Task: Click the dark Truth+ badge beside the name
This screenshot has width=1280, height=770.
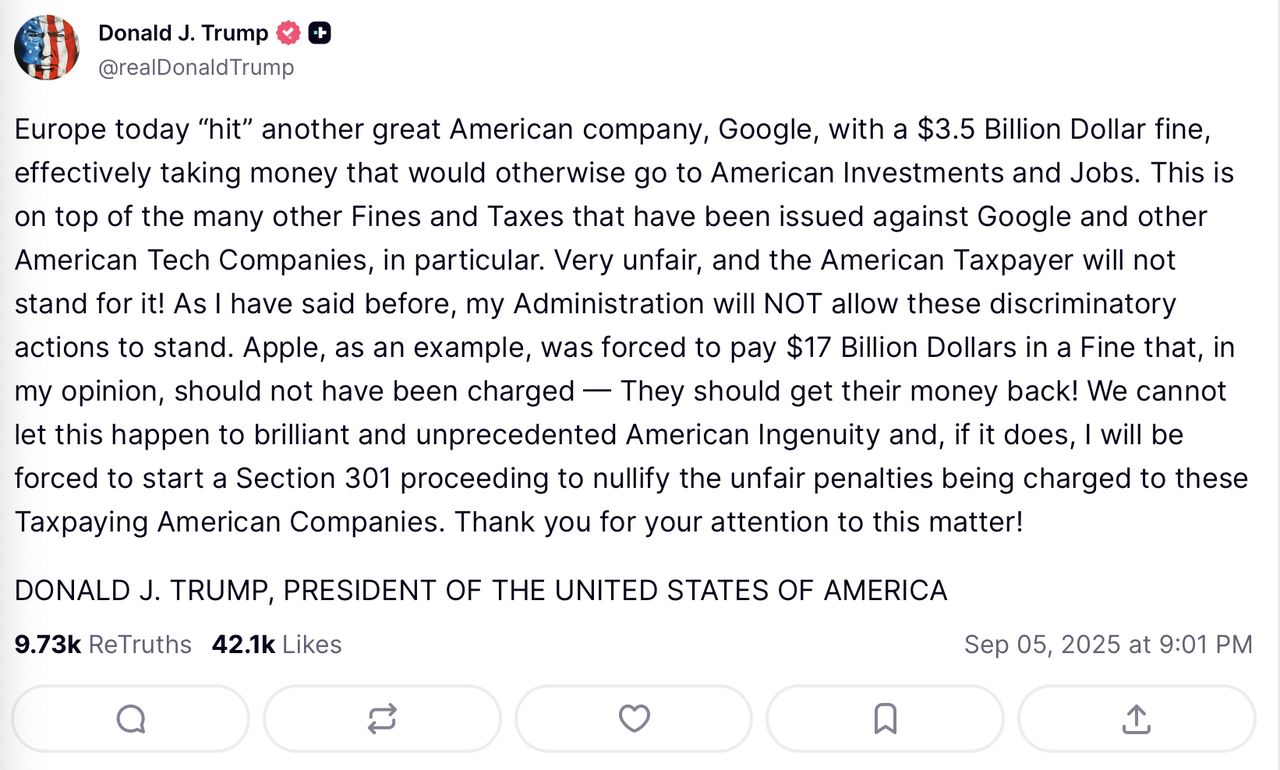Action: point(319,32)
